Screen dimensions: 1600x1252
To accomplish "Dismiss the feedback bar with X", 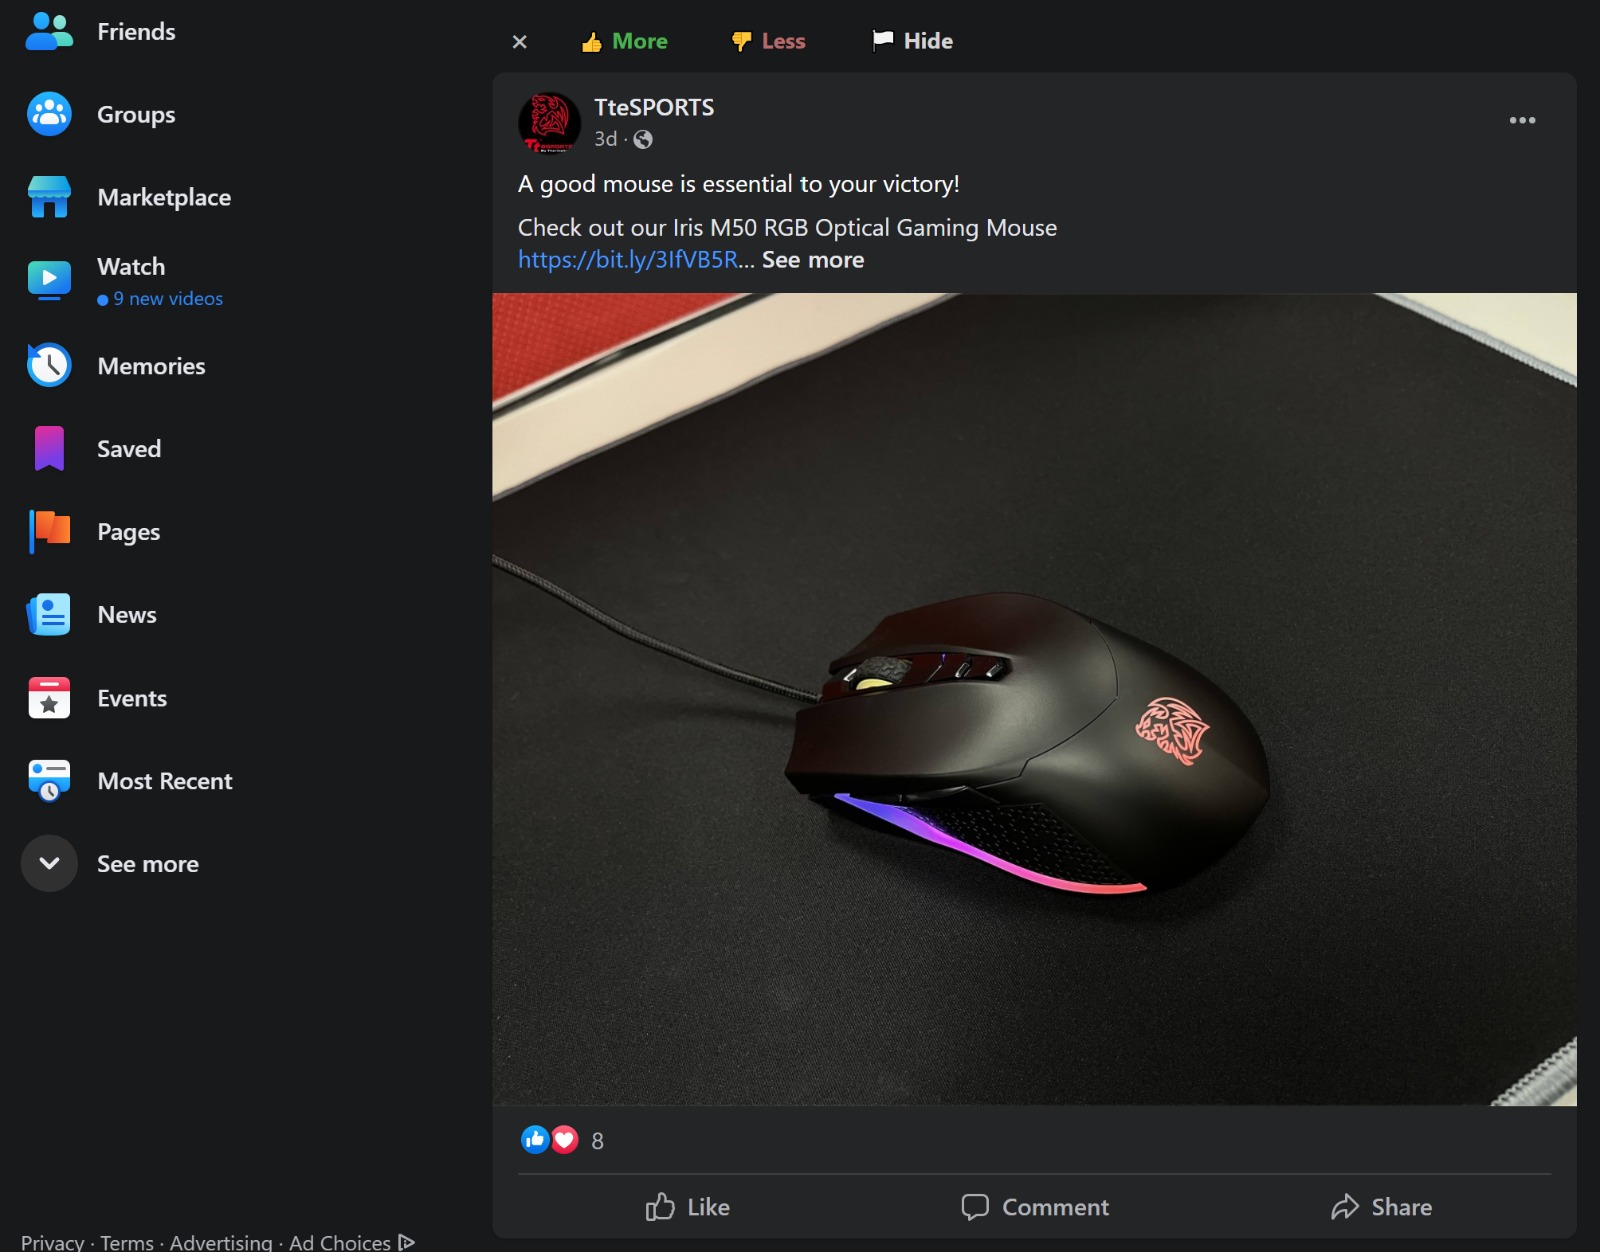I will pyautogui.click(x=519, y=41).
